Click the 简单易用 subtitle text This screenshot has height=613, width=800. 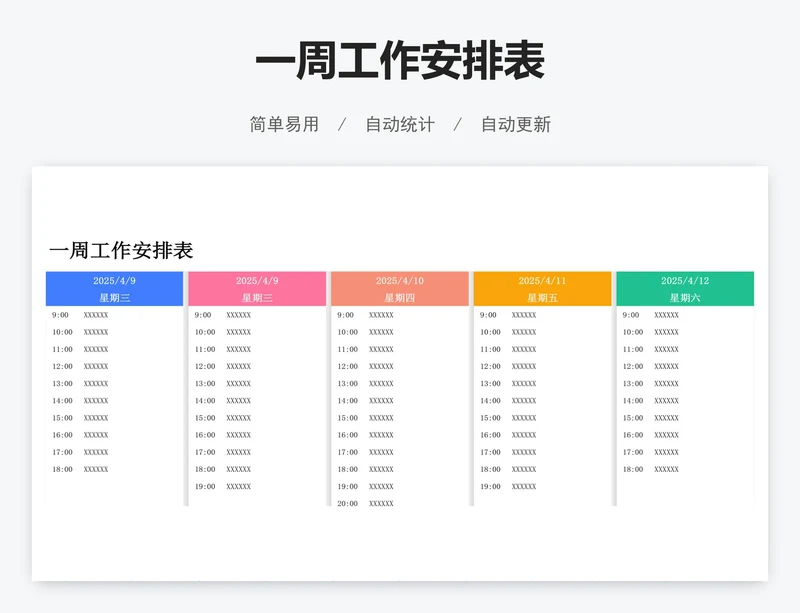284,124
